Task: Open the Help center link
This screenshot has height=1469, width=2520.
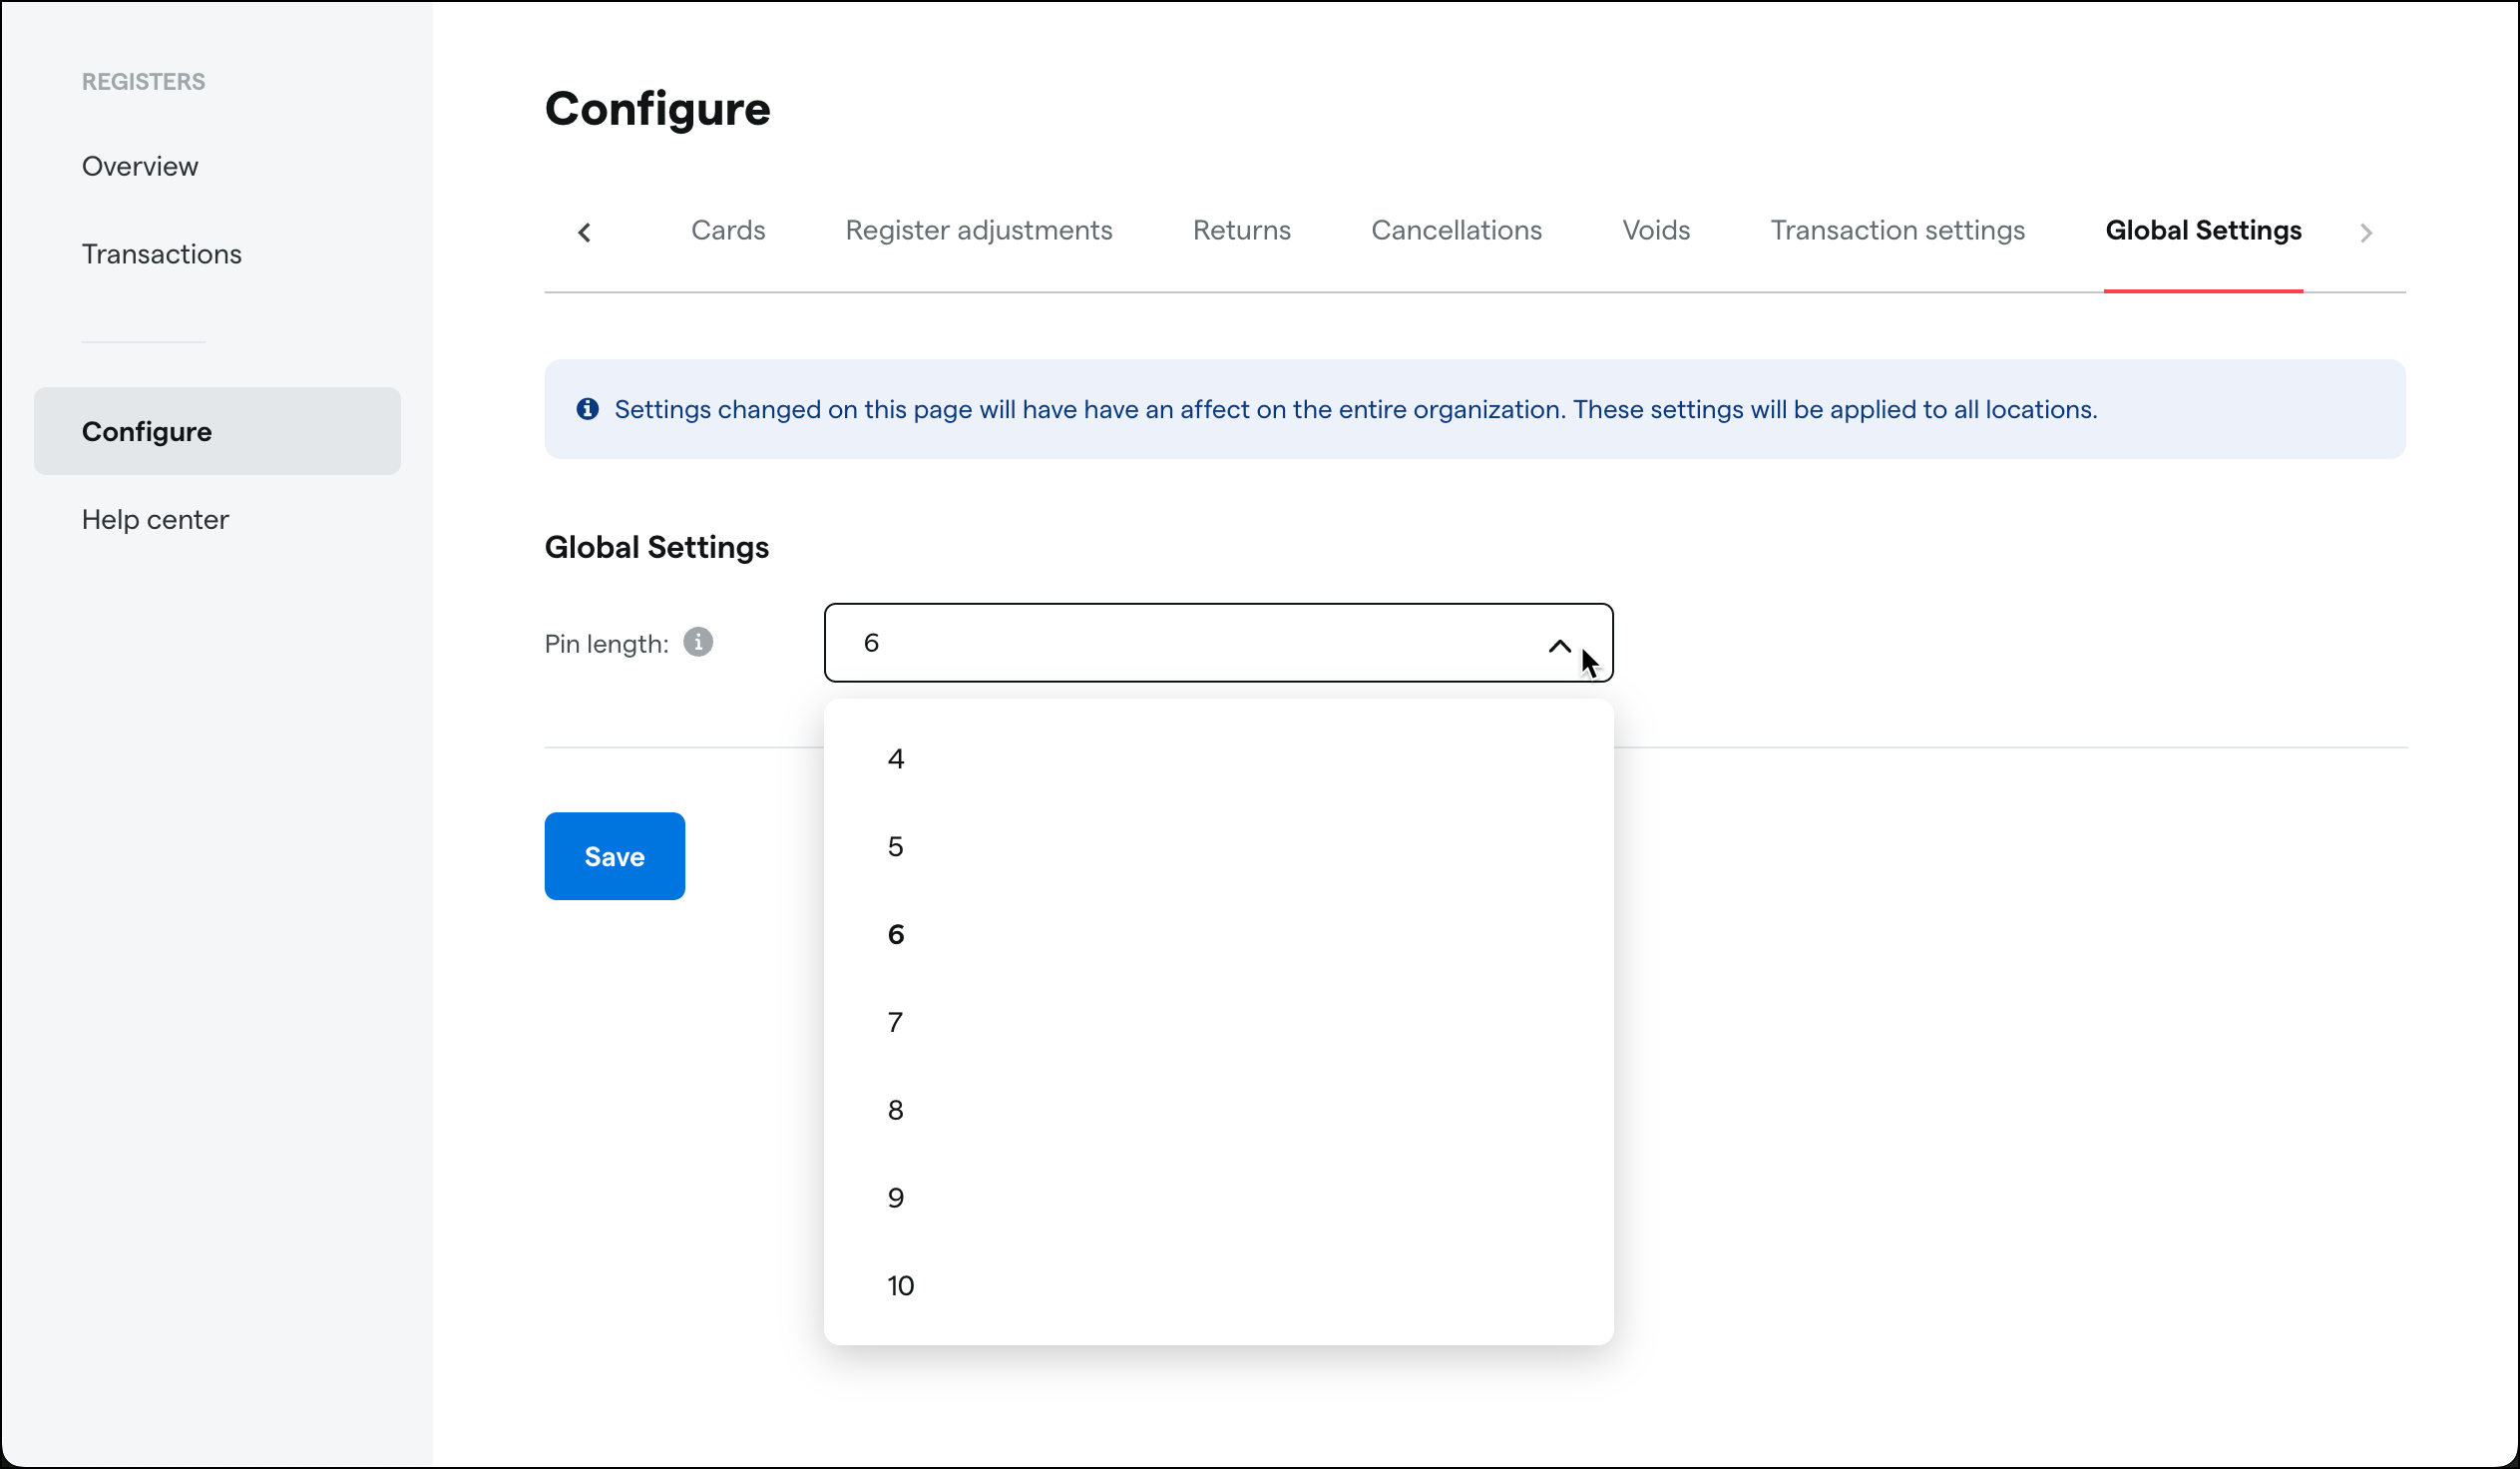Action: pyautogui.click(x=155, y=519)
